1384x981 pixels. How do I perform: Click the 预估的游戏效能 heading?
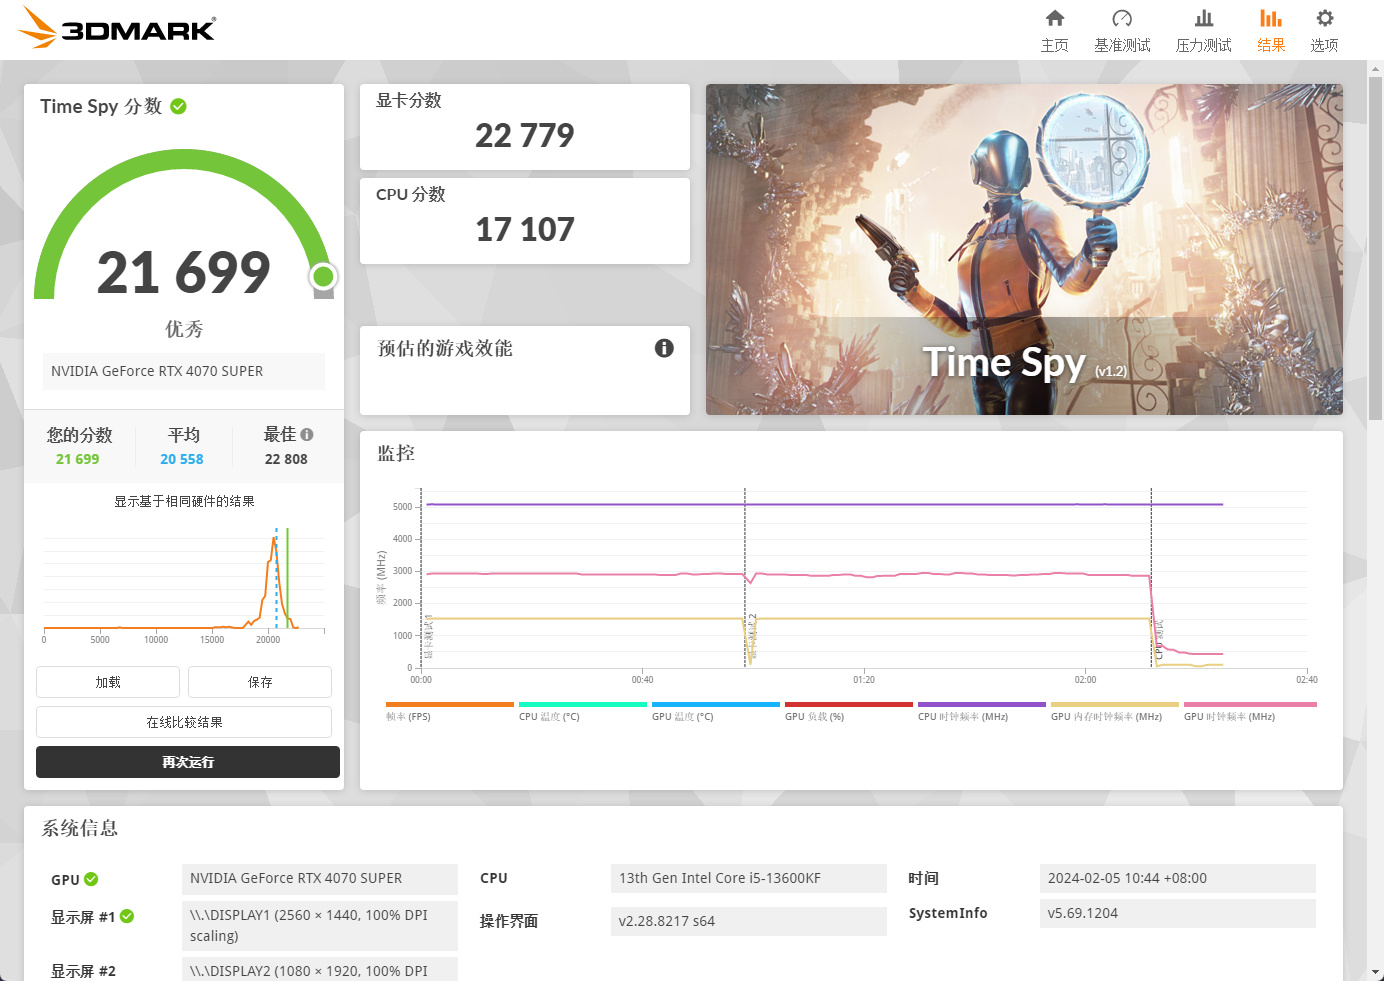tap(445, 348)
